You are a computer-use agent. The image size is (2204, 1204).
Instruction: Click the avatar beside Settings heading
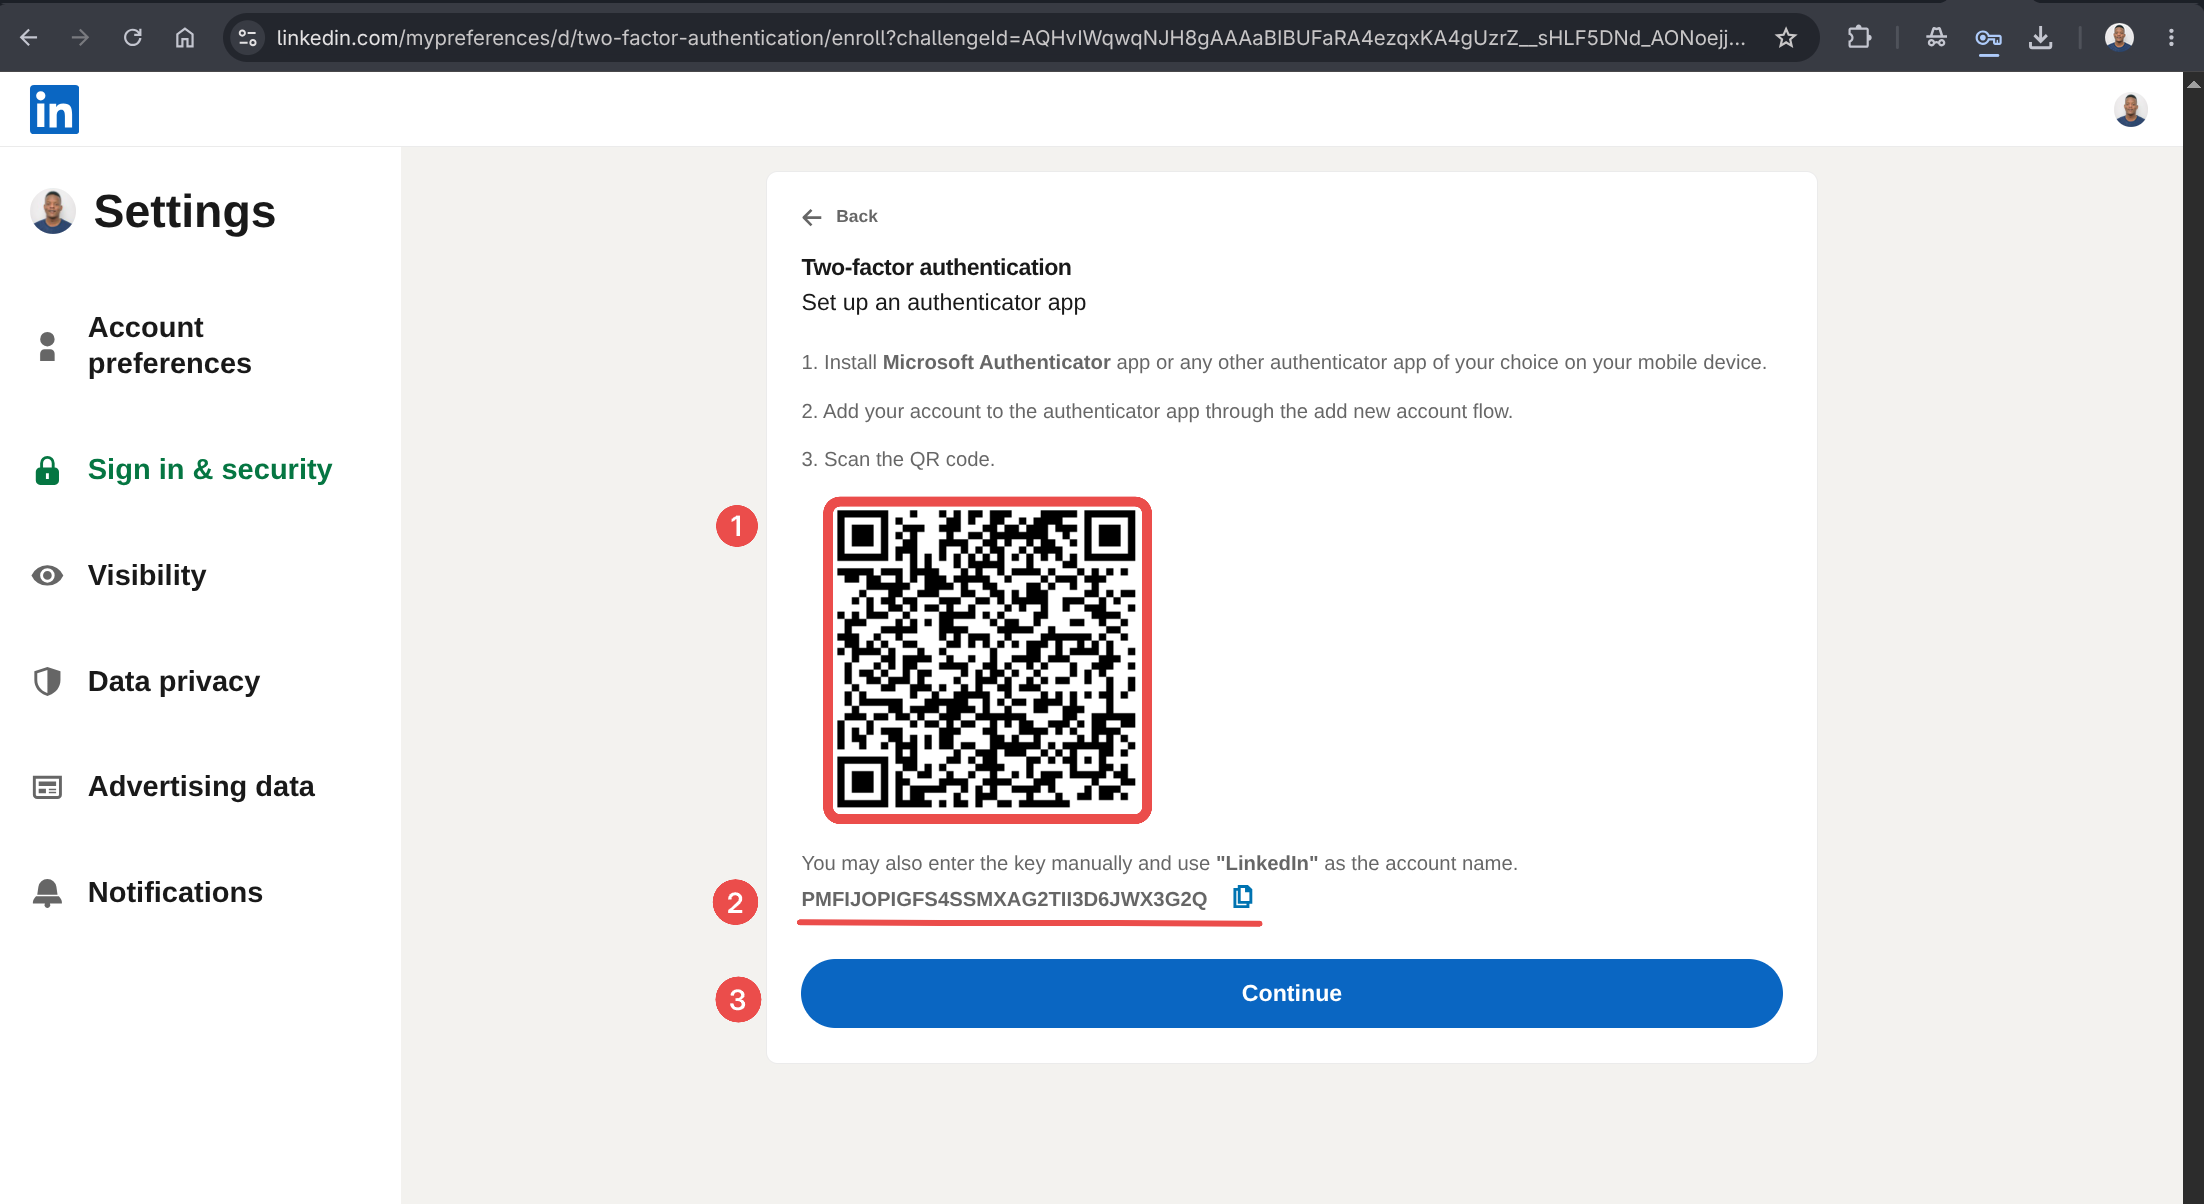[x=53, y=211]
